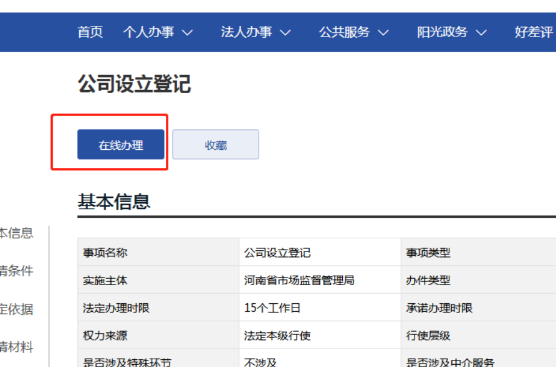Open the 阳光政务 menu
This screenshot has height=367, width=556.
point(442,32)
